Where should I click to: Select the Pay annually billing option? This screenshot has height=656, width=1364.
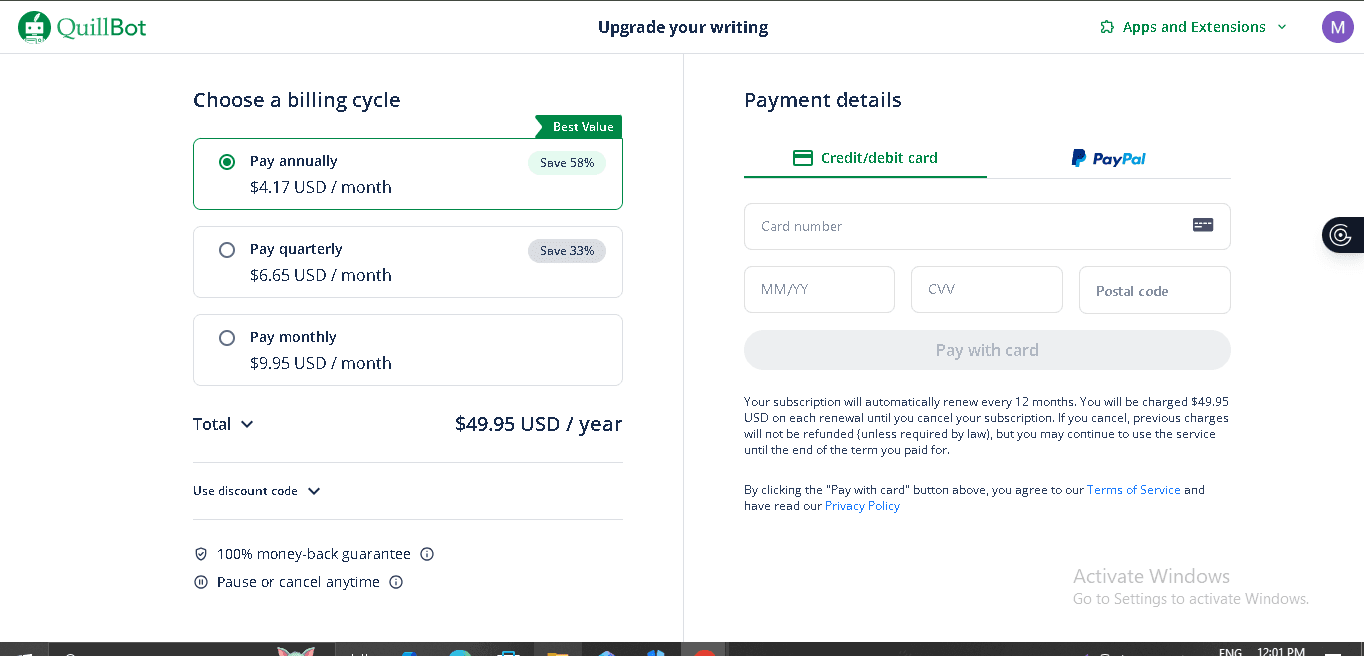click(227, 161)
